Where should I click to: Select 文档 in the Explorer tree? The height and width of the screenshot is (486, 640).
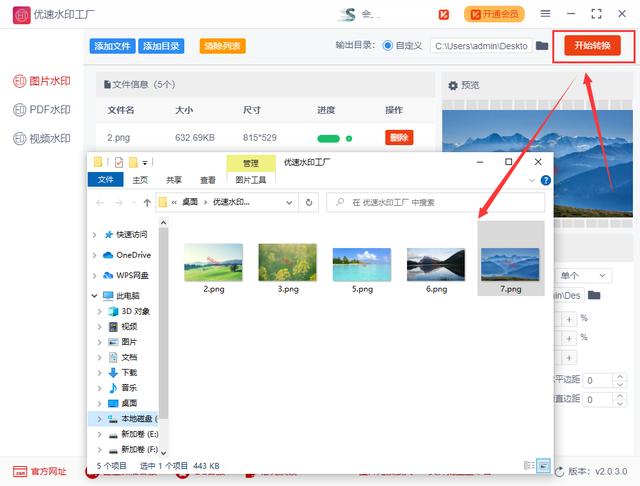coord(129,357)
